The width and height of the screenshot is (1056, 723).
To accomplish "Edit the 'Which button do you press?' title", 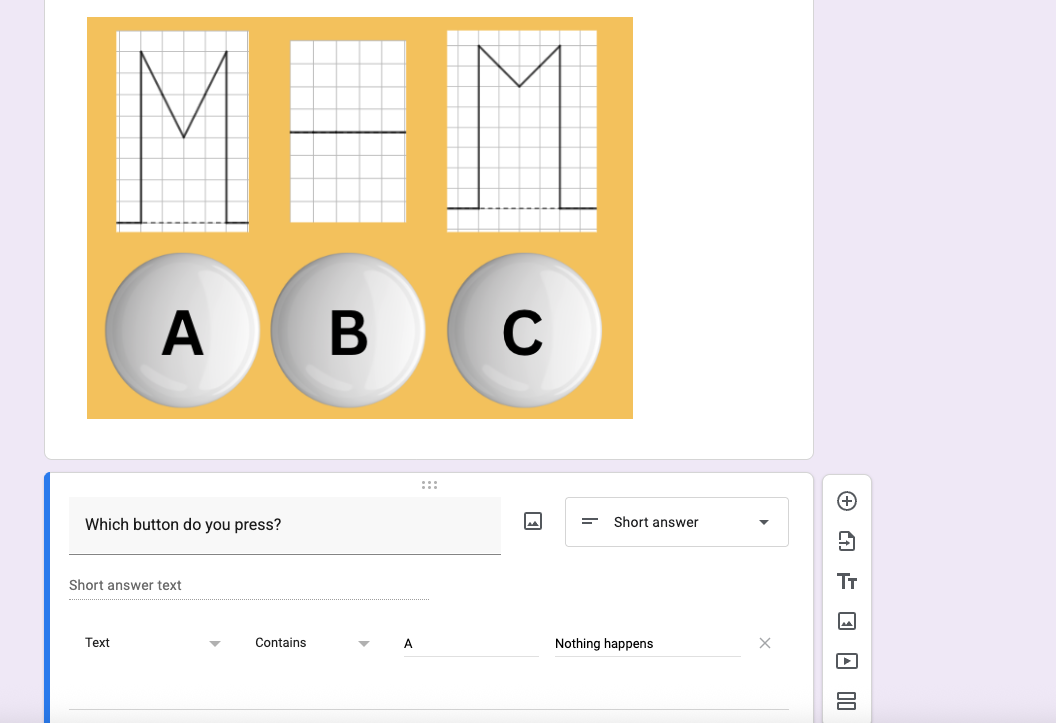I will point(285,525).
